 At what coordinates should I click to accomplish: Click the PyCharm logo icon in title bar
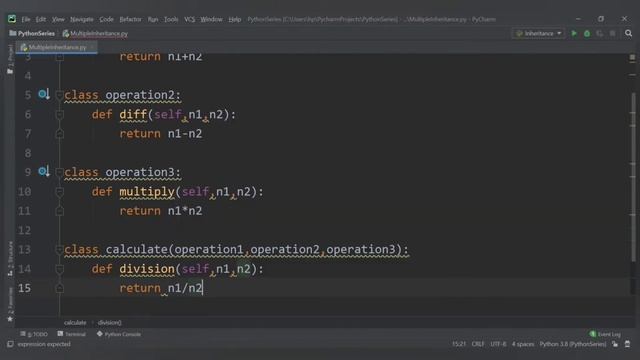pyautogui.click(x=12, y=19)
